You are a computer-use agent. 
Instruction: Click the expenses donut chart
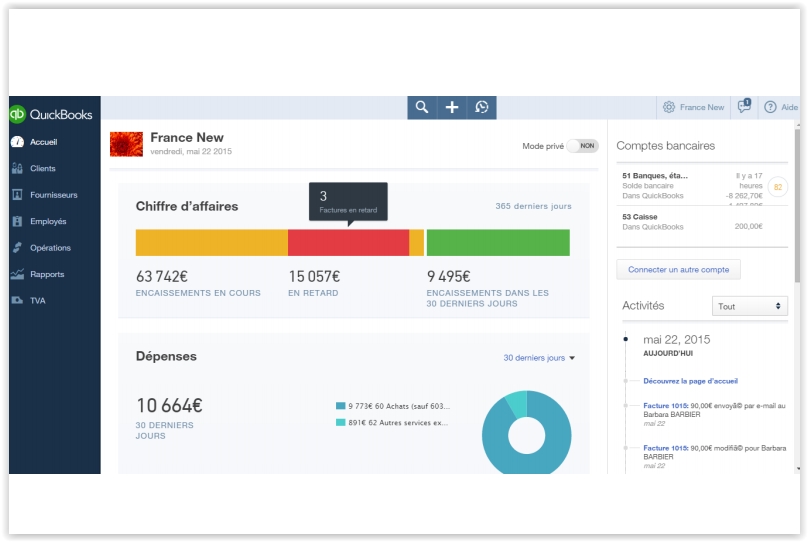pos(526,433)
